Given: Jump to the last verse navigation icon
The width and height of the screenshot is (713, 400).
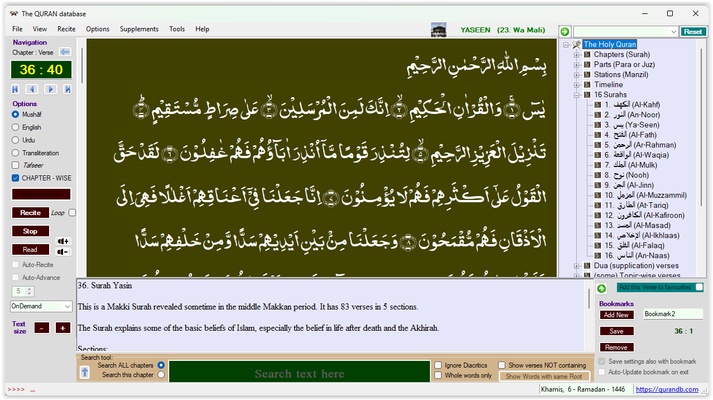Looking at the screenshot, I should [x=67, y=89].
